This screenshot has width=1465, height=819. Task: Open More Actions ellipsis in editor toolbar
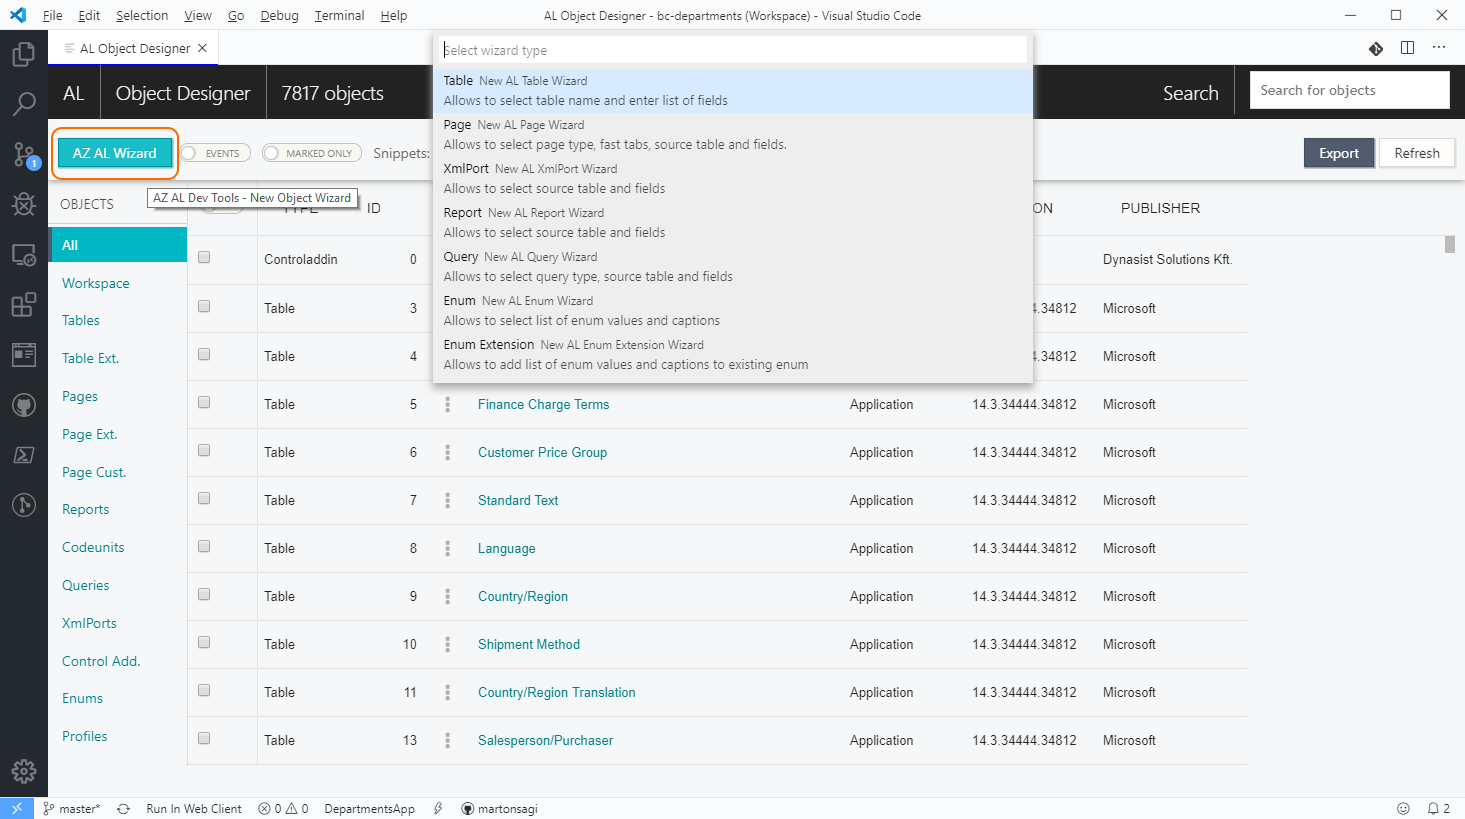(x=1439, y=48)
